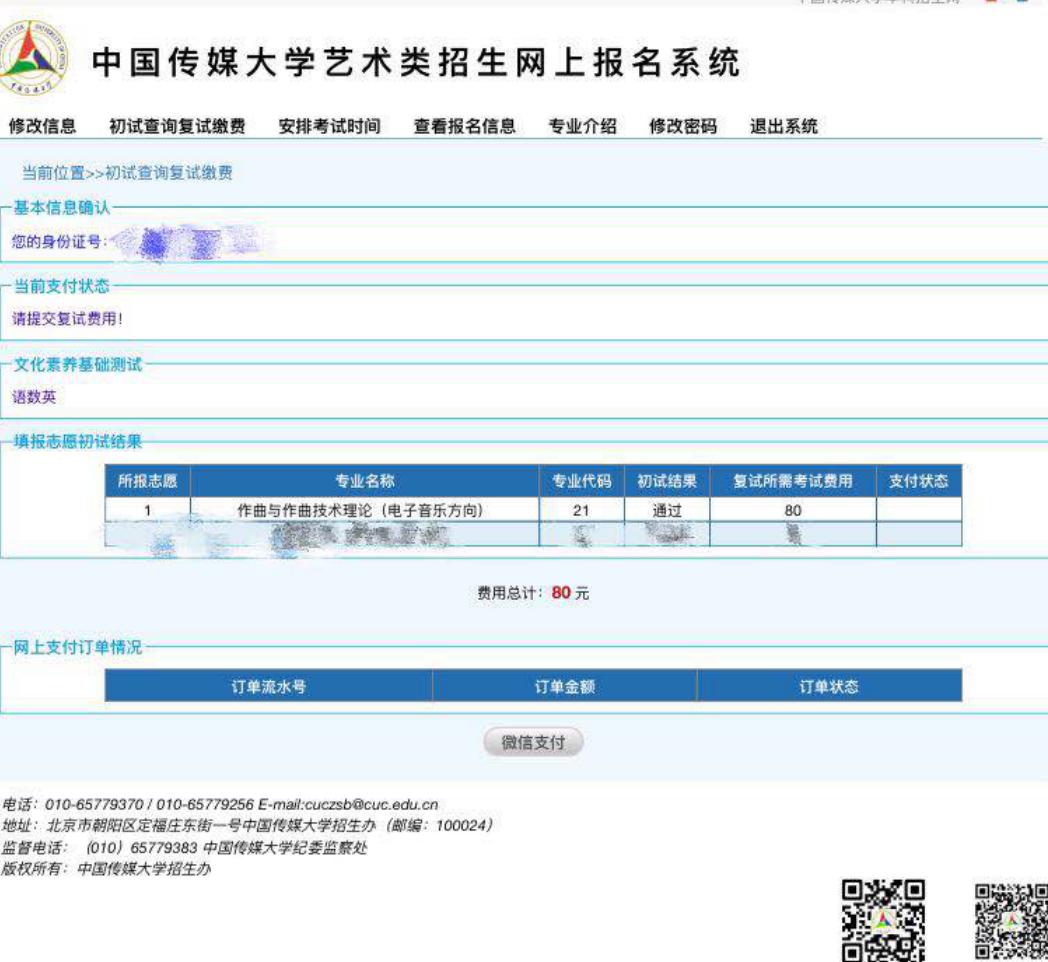This screenshot has height=962, width=1048.
Task: Click the 文化素养基础测试 section heading
Action: pos(78,364)
